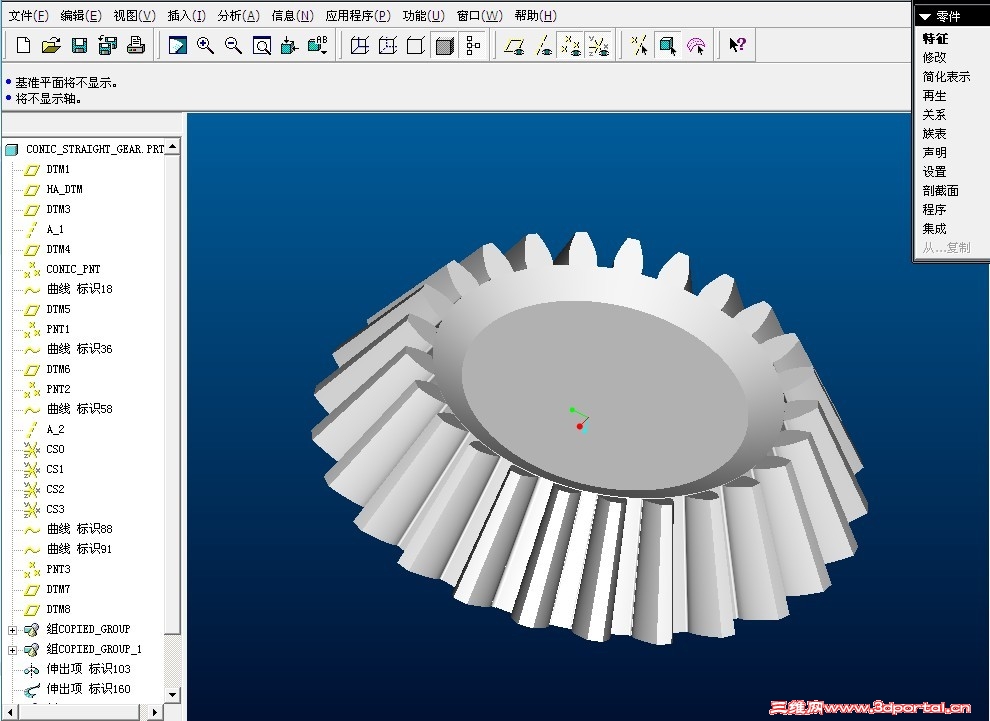Click model tree horizontal scroll left arrow
This screenshot has height=721, width=990.
click(x=9, y=713)
